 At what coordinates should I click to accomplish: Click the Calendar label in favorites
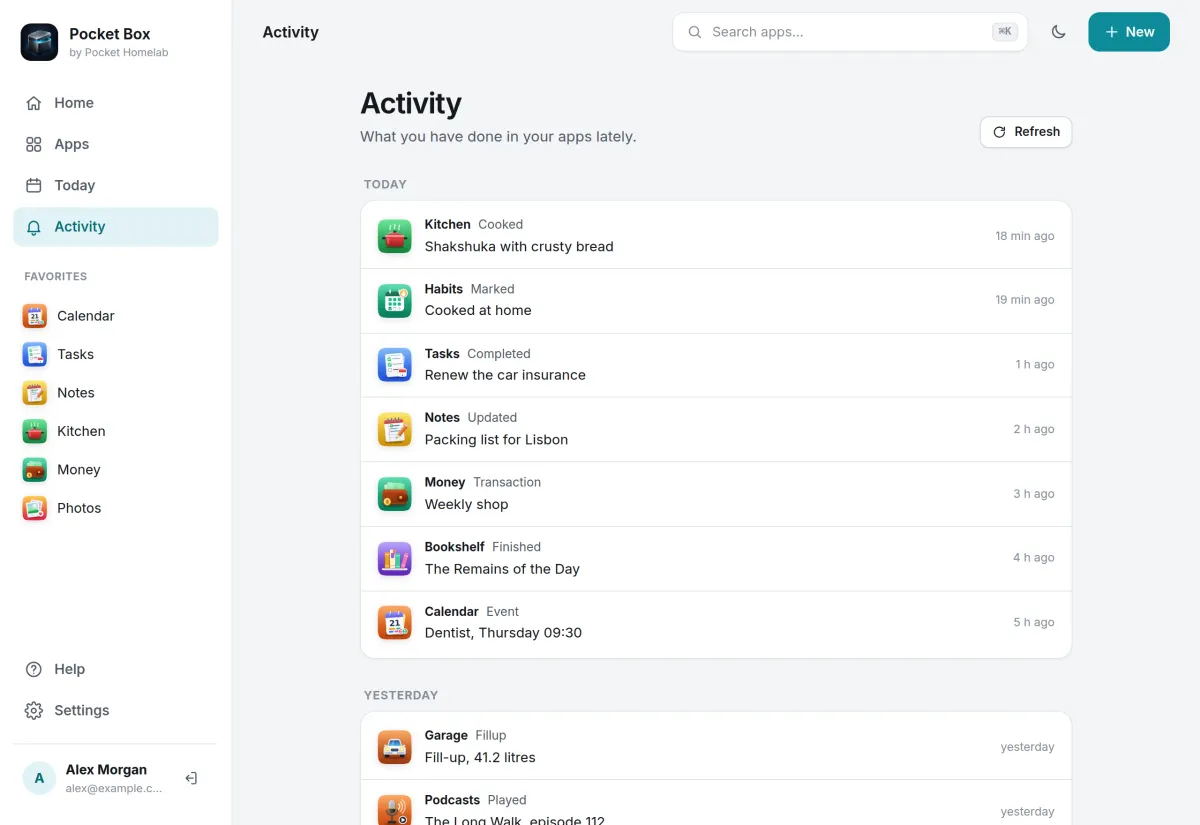(x=86, y=316)
